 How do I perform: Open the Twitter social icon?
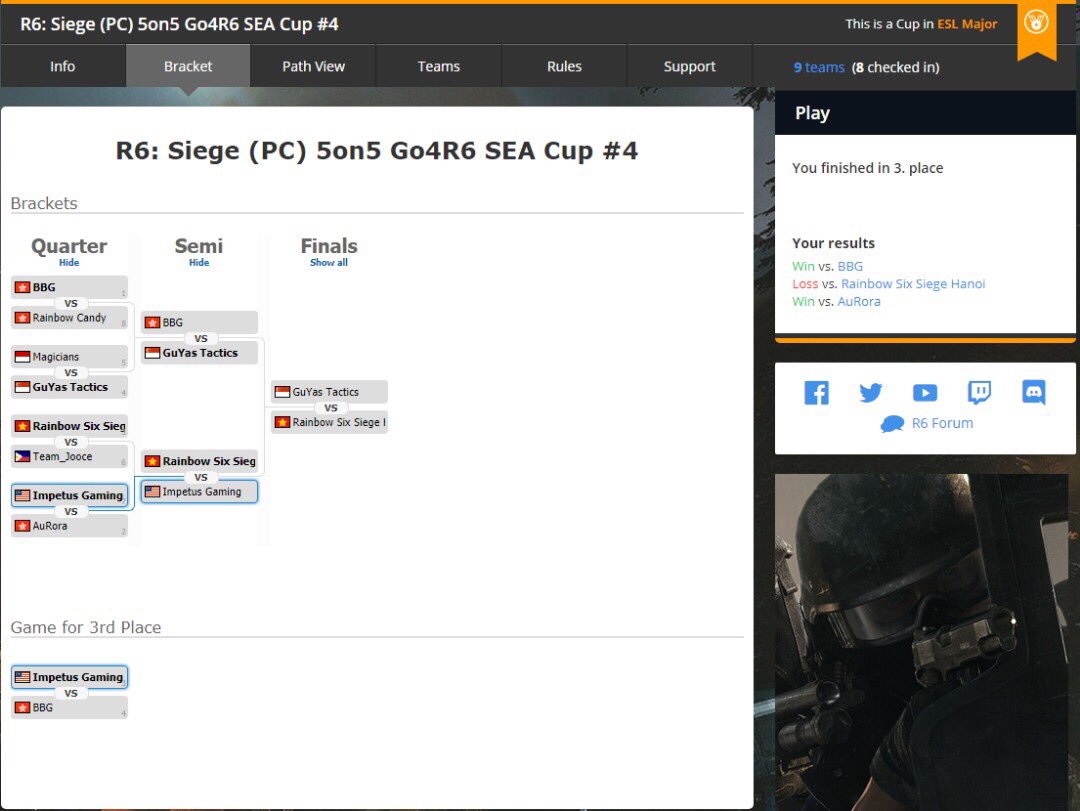[871, 393]
